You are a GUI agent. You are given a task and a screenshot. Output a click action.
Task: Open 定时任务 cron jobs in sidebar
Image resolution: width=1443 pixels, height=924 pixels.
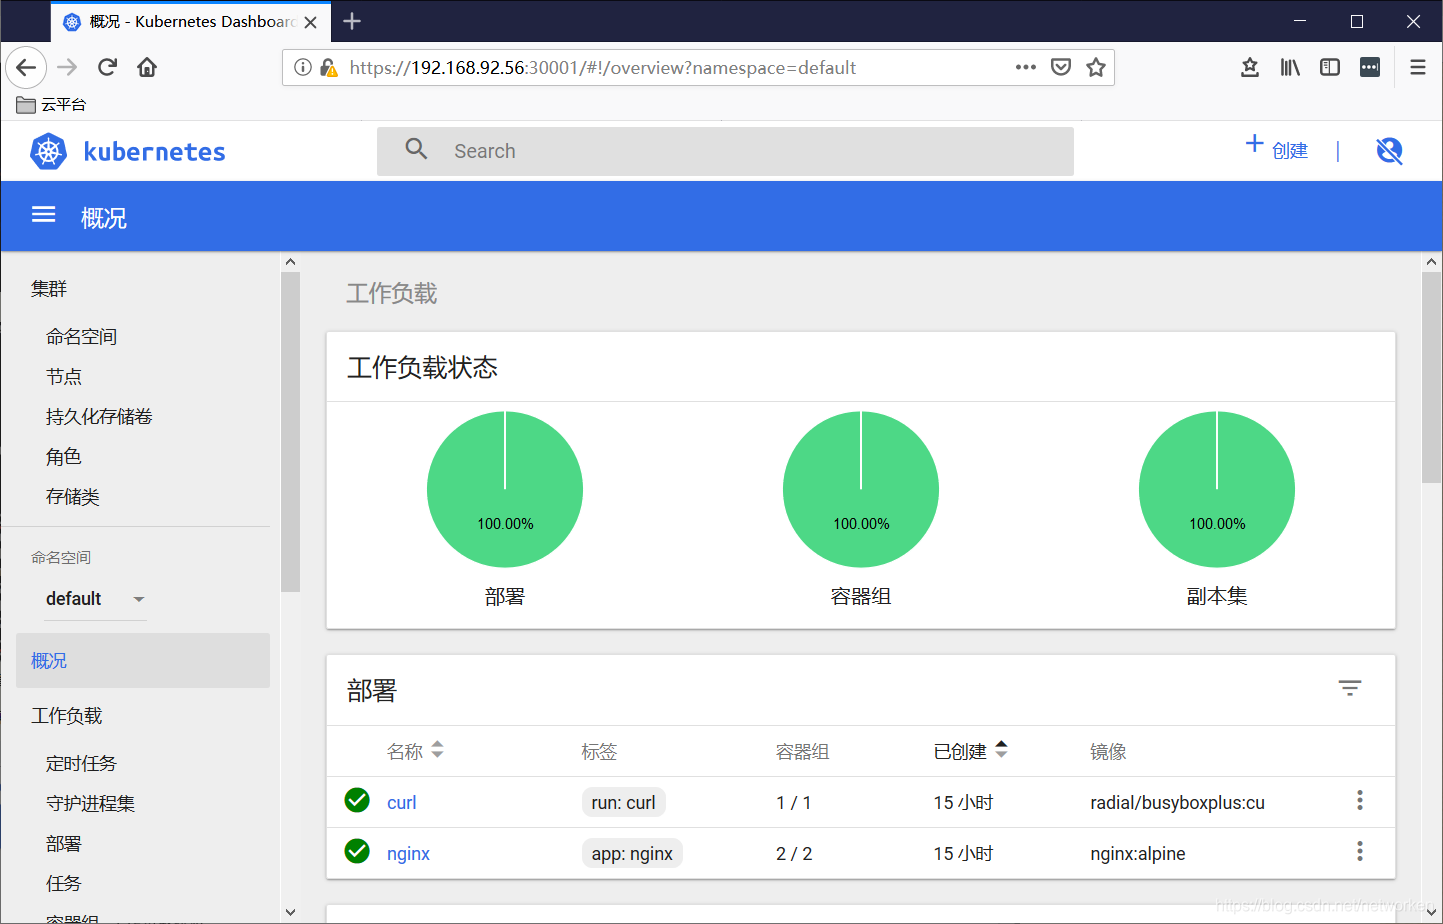point(82,764)
